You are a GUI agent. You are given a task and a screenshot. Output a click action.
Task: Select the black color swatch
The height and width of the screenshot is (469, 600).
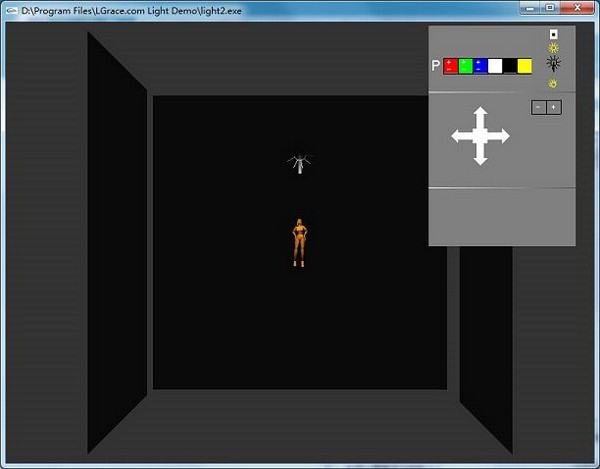[510, 66]
